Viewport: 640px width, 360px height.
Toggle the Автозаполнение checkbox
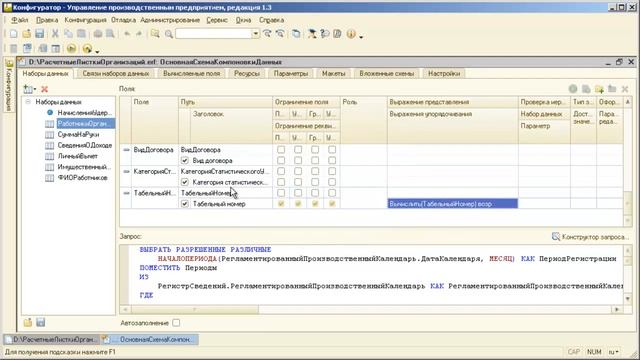coord(176,323)
